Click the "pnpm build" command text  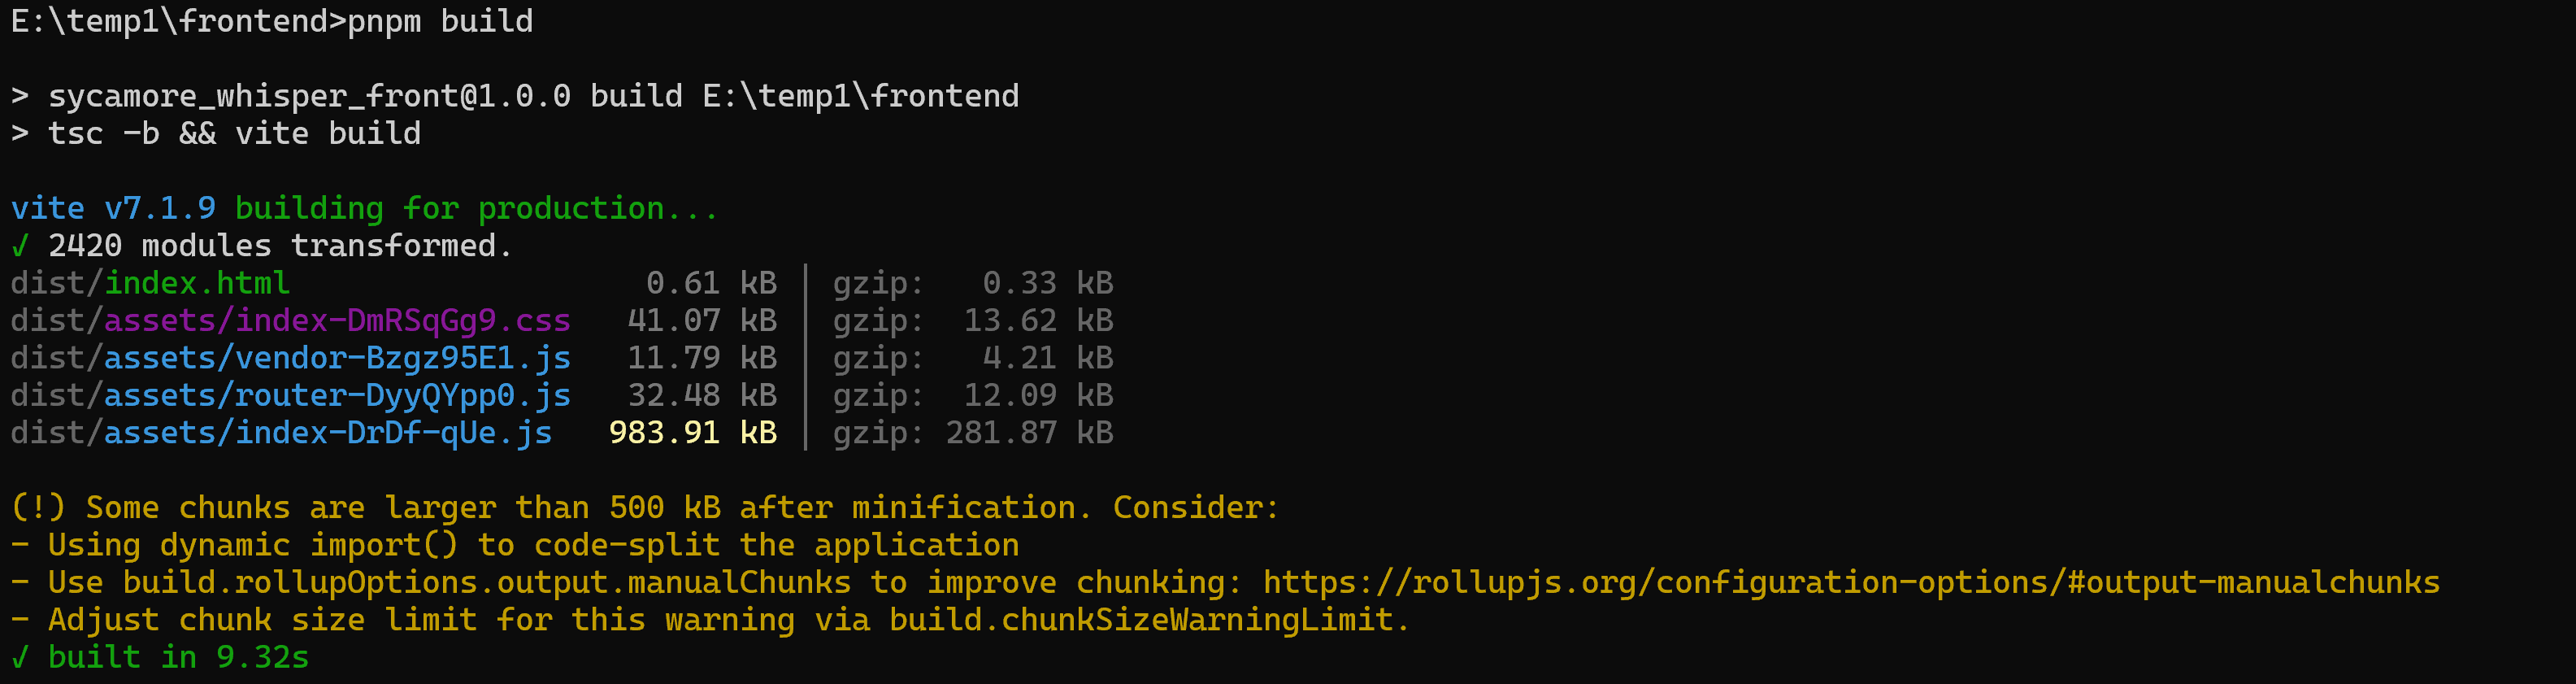[440, 22]
